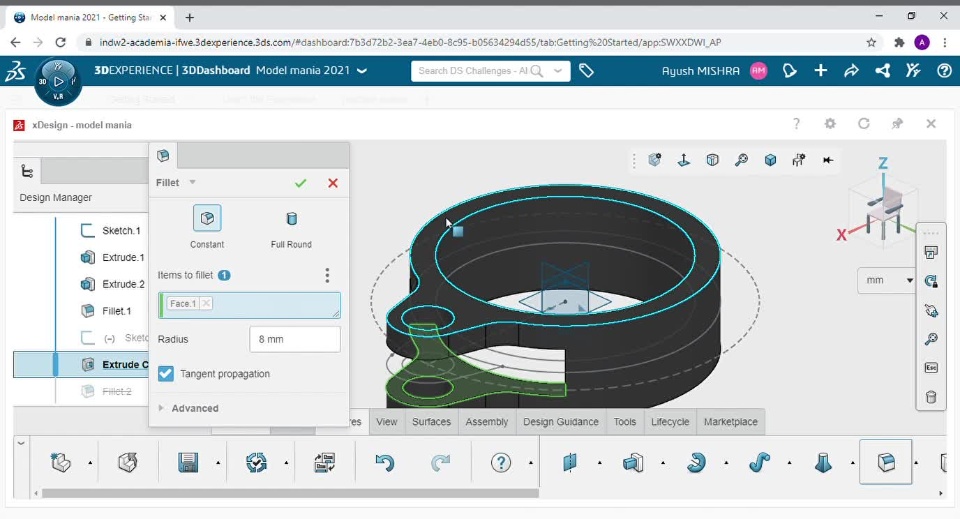This screenshot has width=960, height=519.
Task: Open the View tab
Action: 387,422
